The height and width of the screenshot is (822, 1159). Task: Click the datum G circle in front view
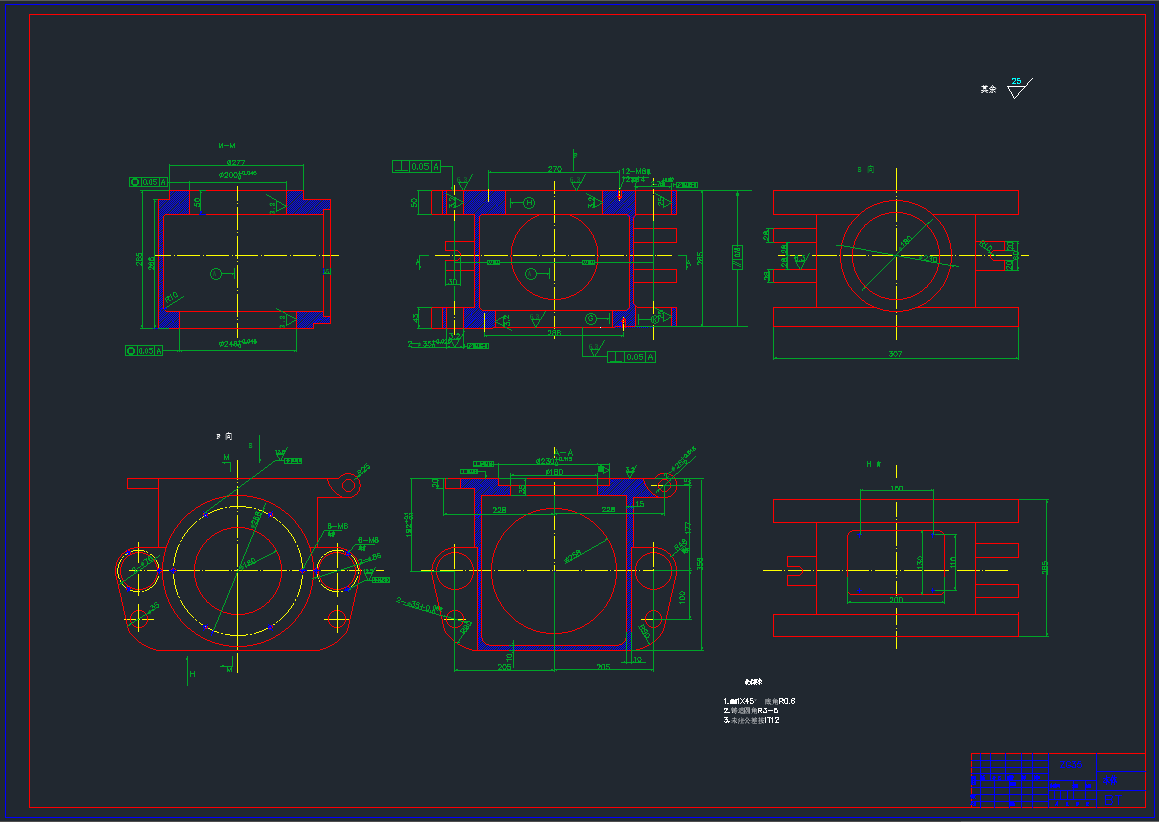click(x=591, y=319)
